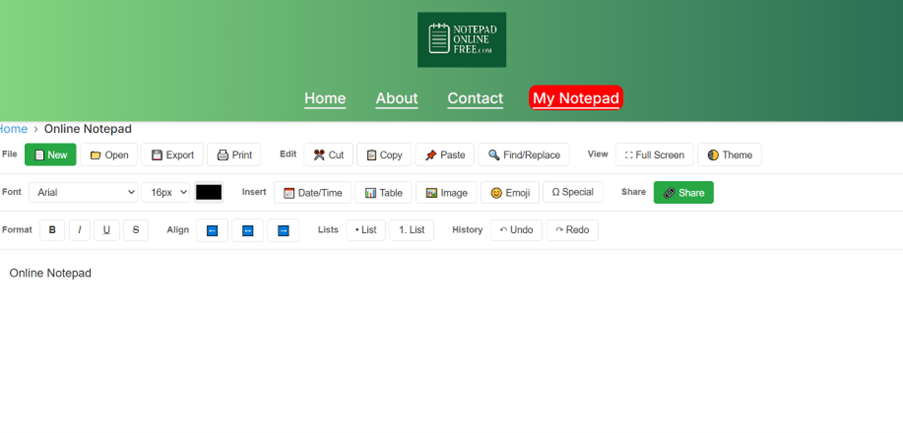The width and height of the screenshot is (903, 433).
Task: Insert an Emoji
Action: point(509,193)
